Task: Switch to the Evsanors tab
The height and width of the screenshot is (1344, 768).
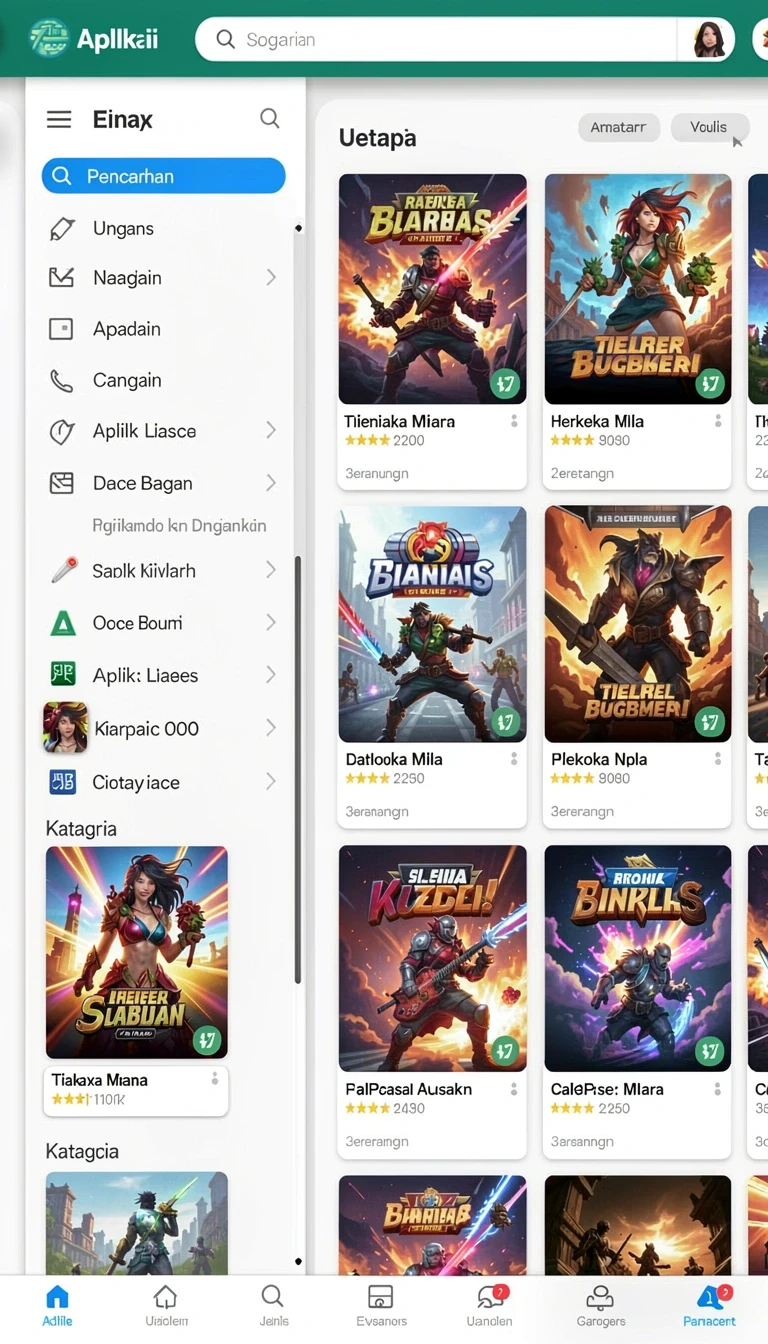Action: coord(381,1306)
